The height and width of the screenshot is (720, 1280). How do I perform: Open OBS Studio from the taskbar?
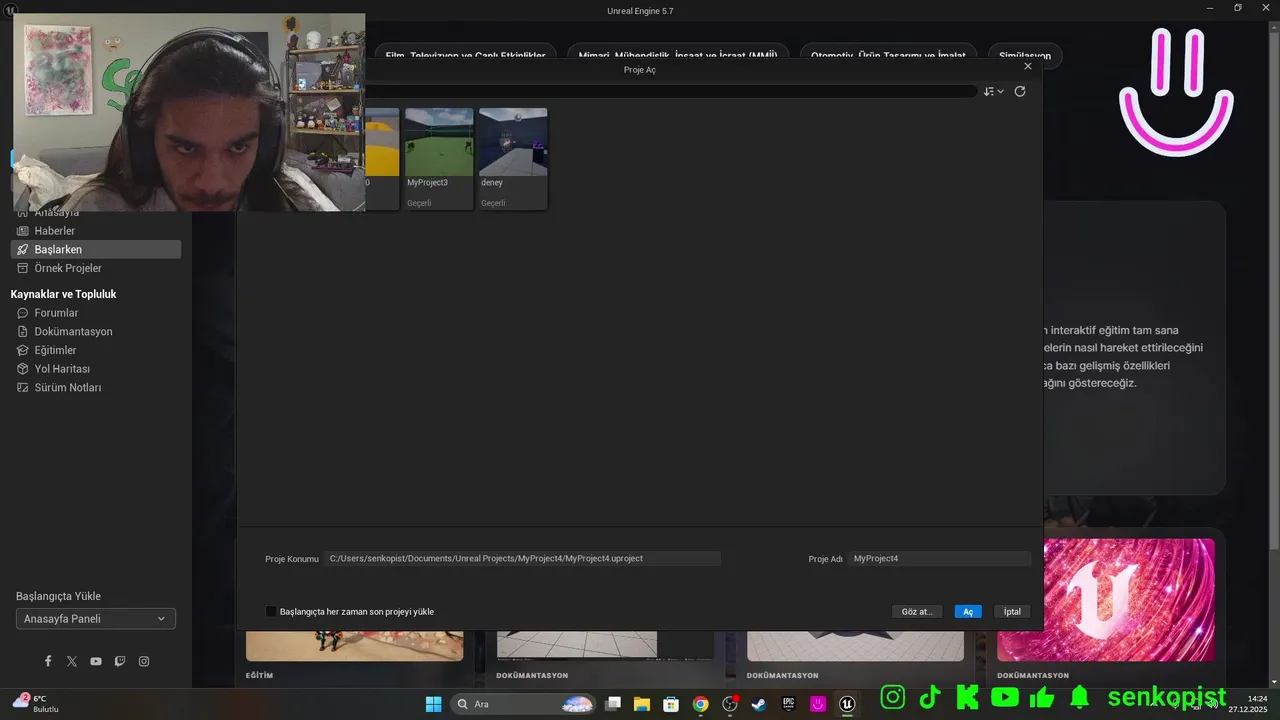tap(730, 704)
